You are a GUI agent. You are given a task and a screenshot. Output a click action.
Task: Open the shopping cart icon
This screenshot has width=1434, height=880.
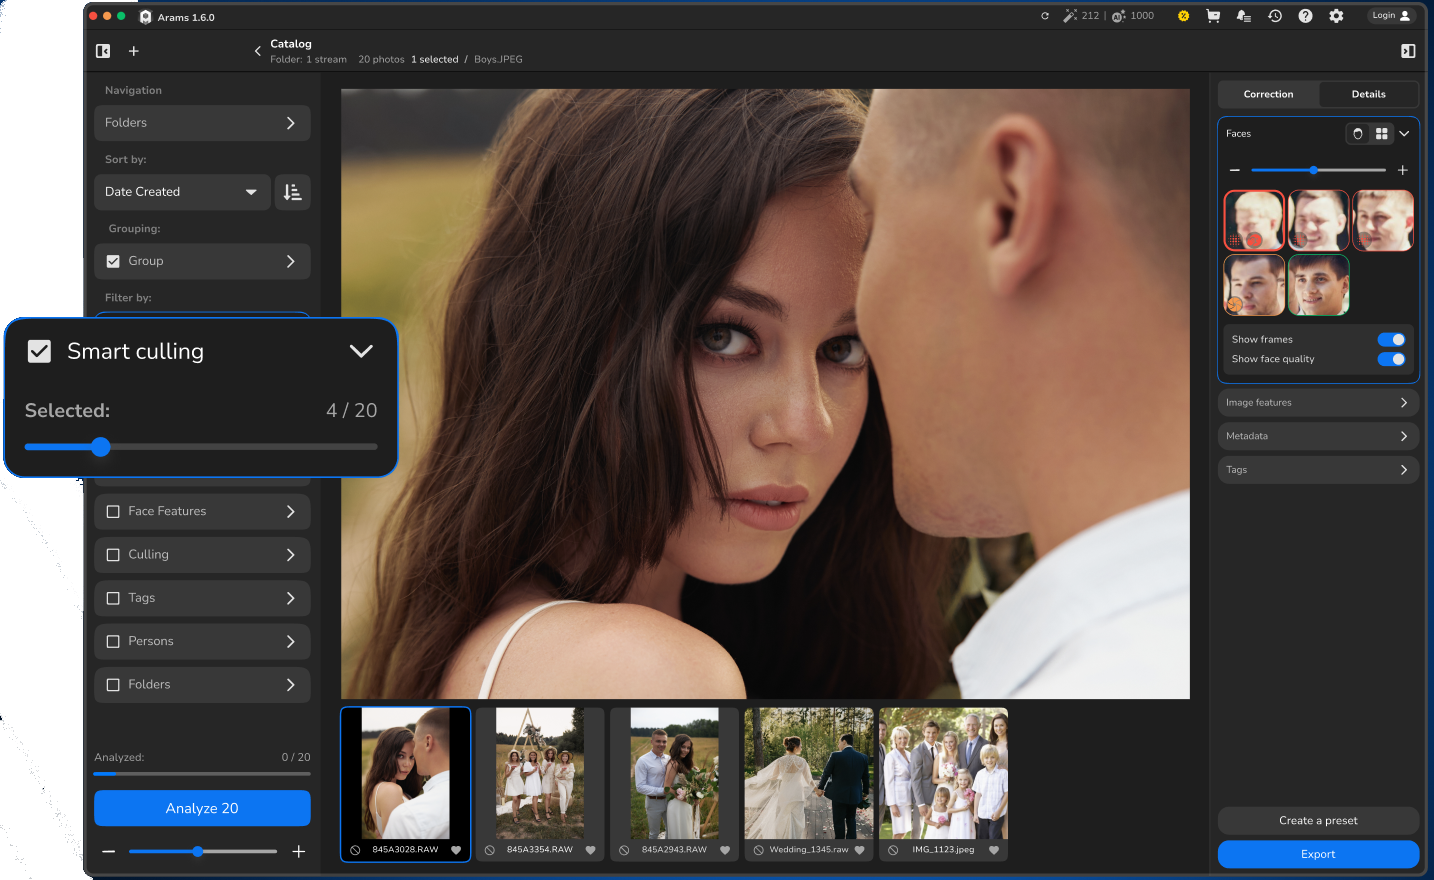[1213, 16]
